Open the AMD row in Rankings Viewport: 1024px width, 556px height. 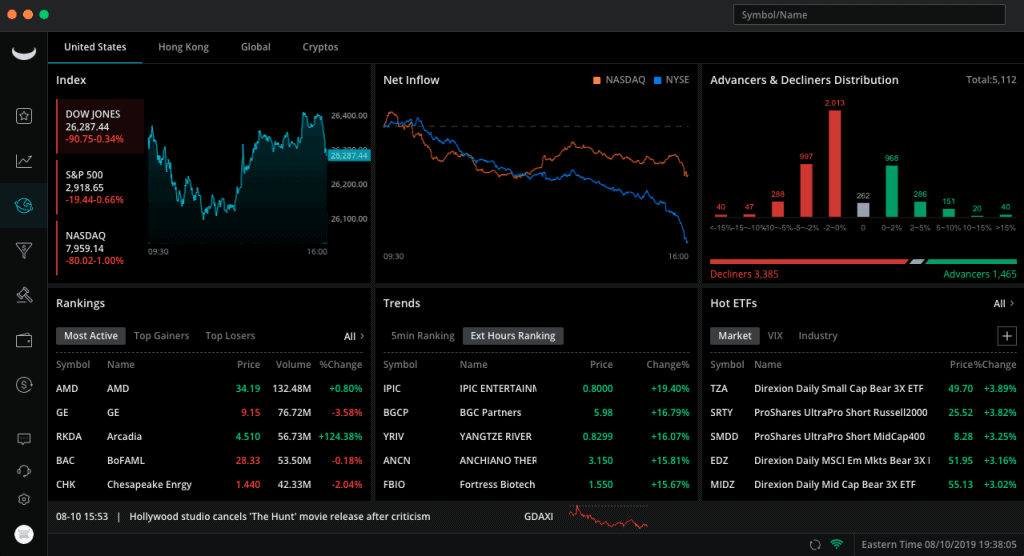(x=209, y=389)
